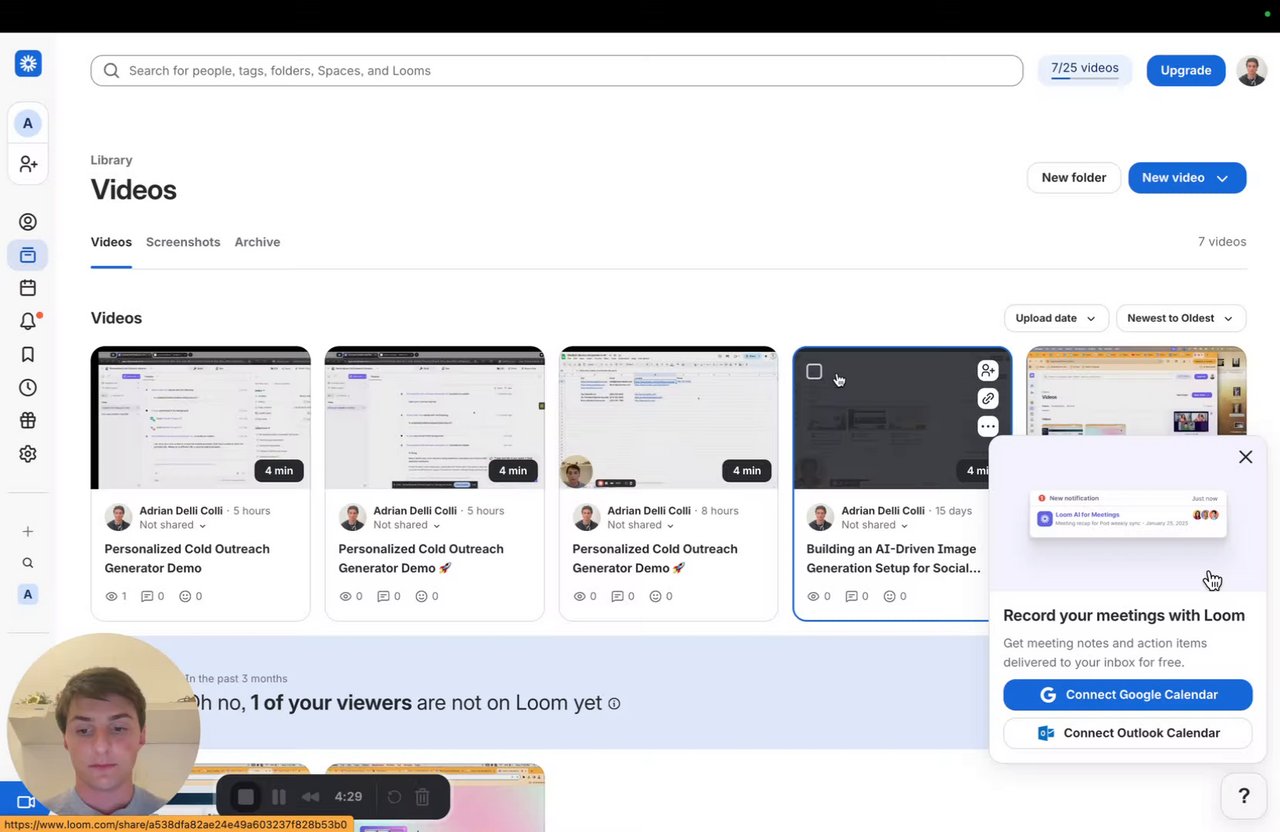Switch to the Archive tab

(257, 242)
